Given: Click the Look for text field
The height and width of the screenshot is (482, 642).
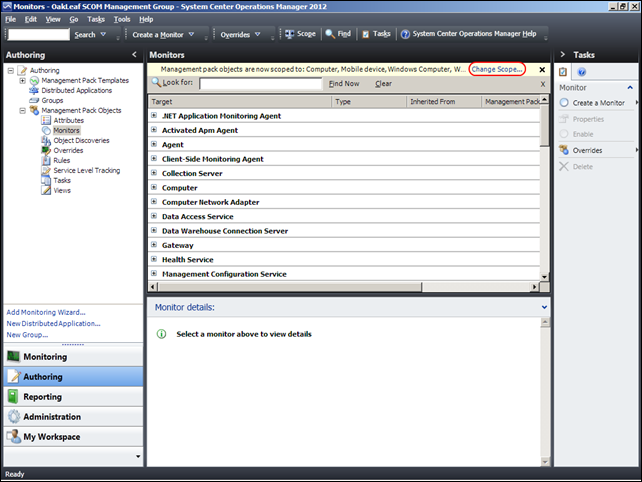Looking at the screenshot, I should point(261,84).
